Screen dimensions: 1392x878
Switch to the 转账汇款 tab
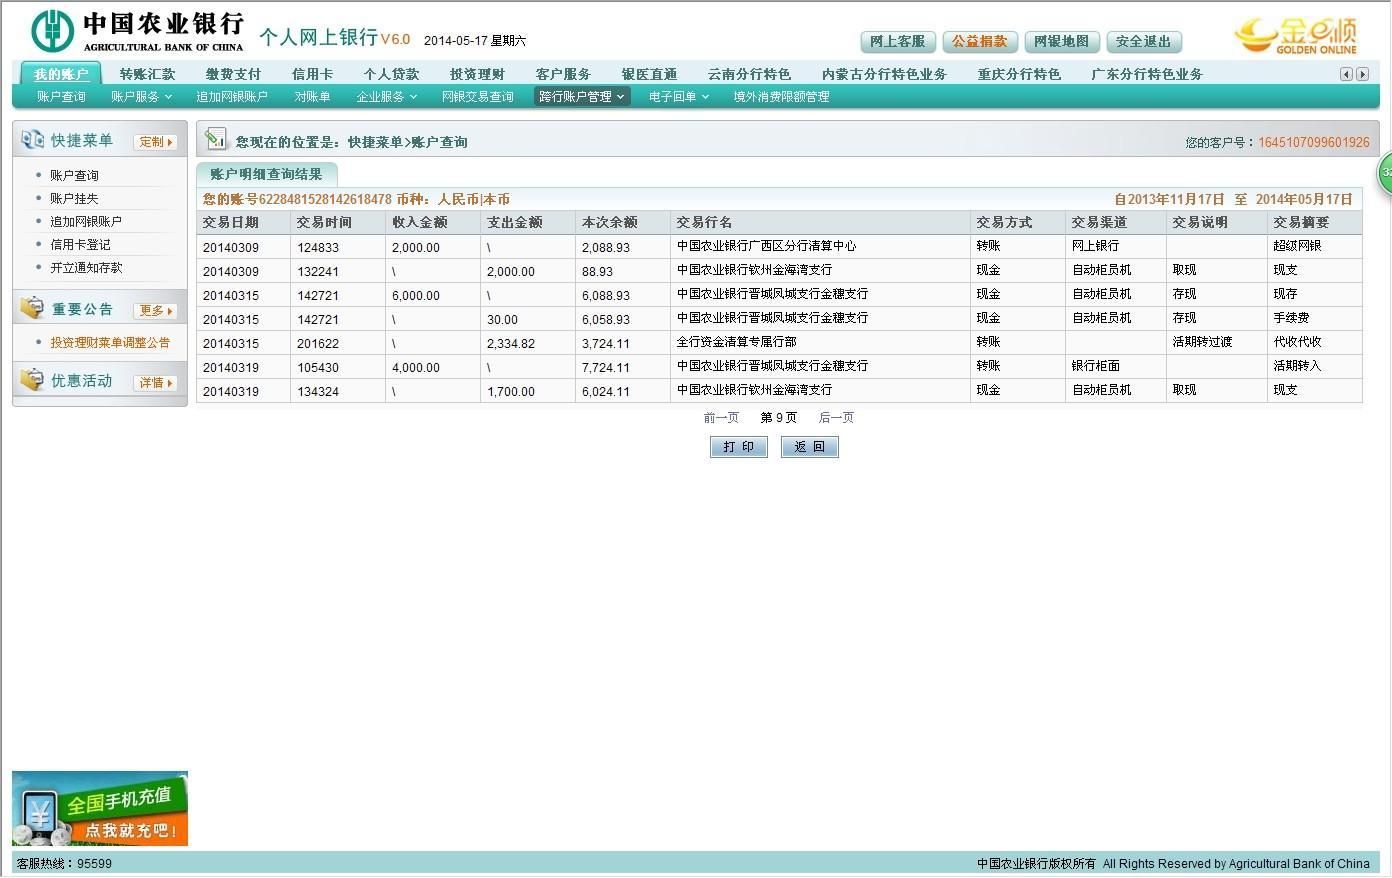coord(147,74)
